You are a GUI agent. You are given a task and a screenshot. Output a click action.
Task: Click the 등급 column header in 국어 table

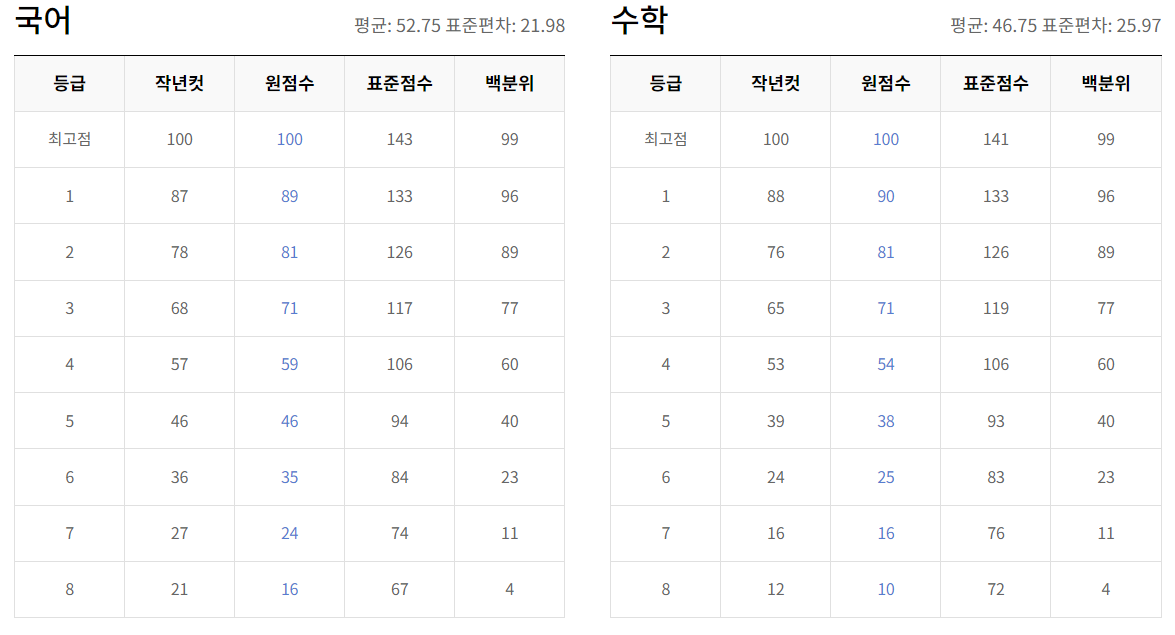click(69, 83)
